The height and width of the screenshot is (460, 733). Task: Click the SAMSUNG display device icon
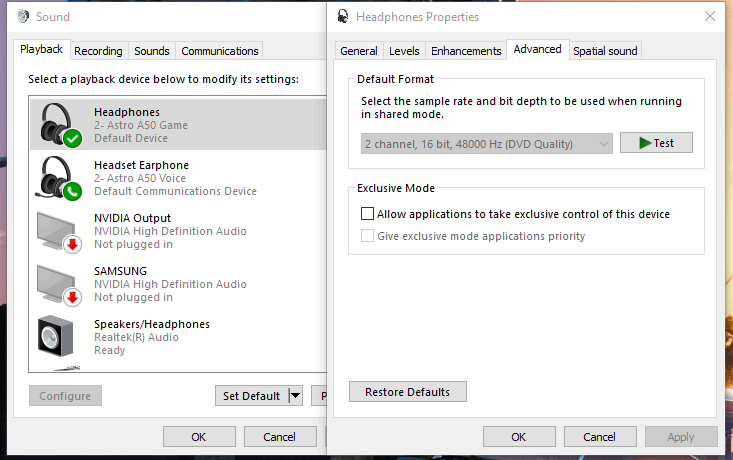[x=58, y=284]
